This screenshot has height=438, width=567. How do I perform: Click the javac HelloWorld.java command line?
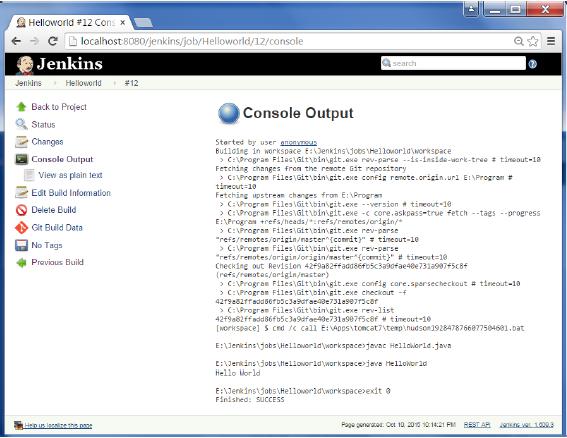coord(333,346)
